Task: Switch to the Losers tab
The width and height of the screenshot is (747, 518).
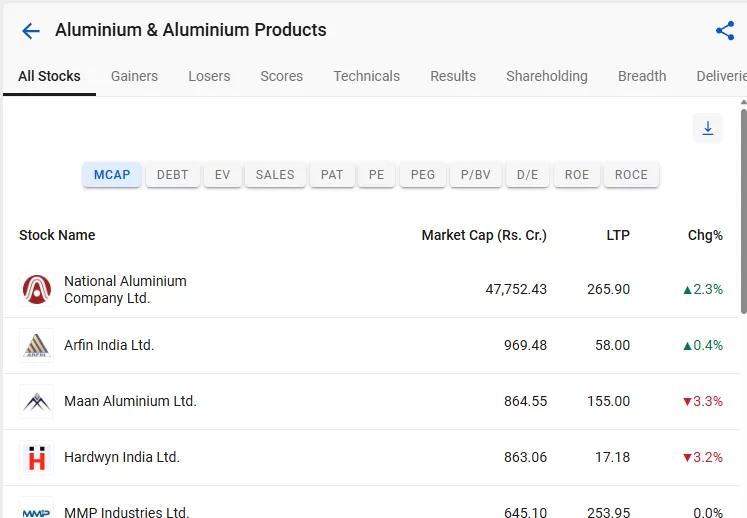Action: 209,76
